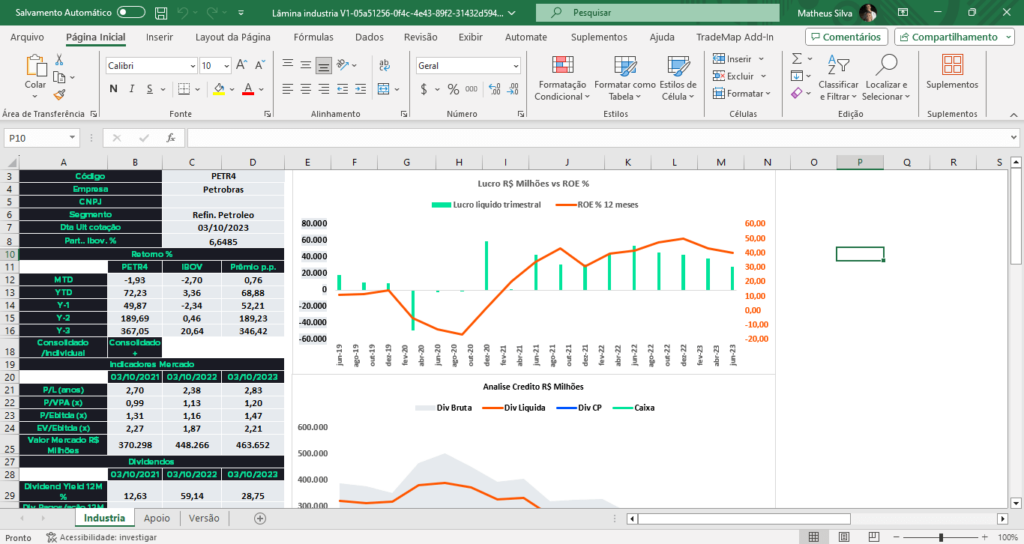The width and height of the screenshot is (1024, 544).
Task: Click the Pesquisar search box
Action: tap(657, 12)
